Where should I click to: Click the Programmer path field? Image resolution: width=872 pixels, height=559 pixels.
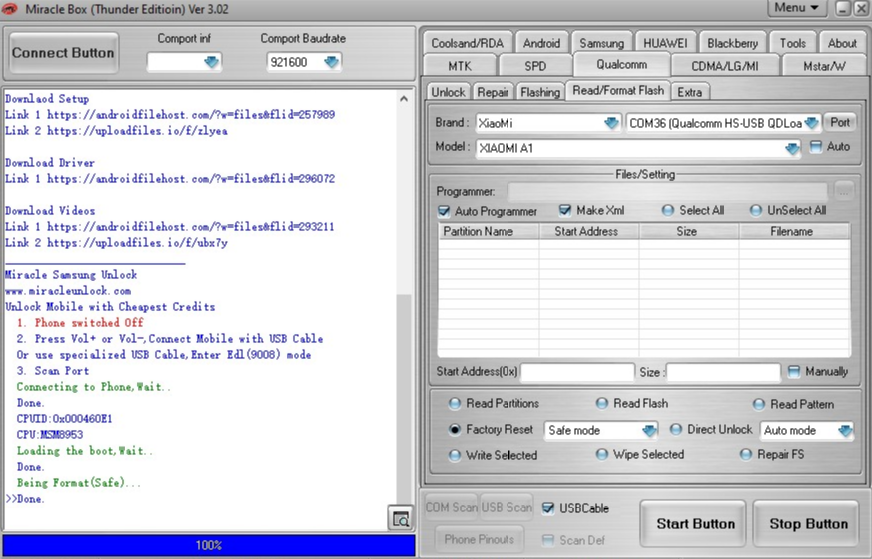(667, 192)
